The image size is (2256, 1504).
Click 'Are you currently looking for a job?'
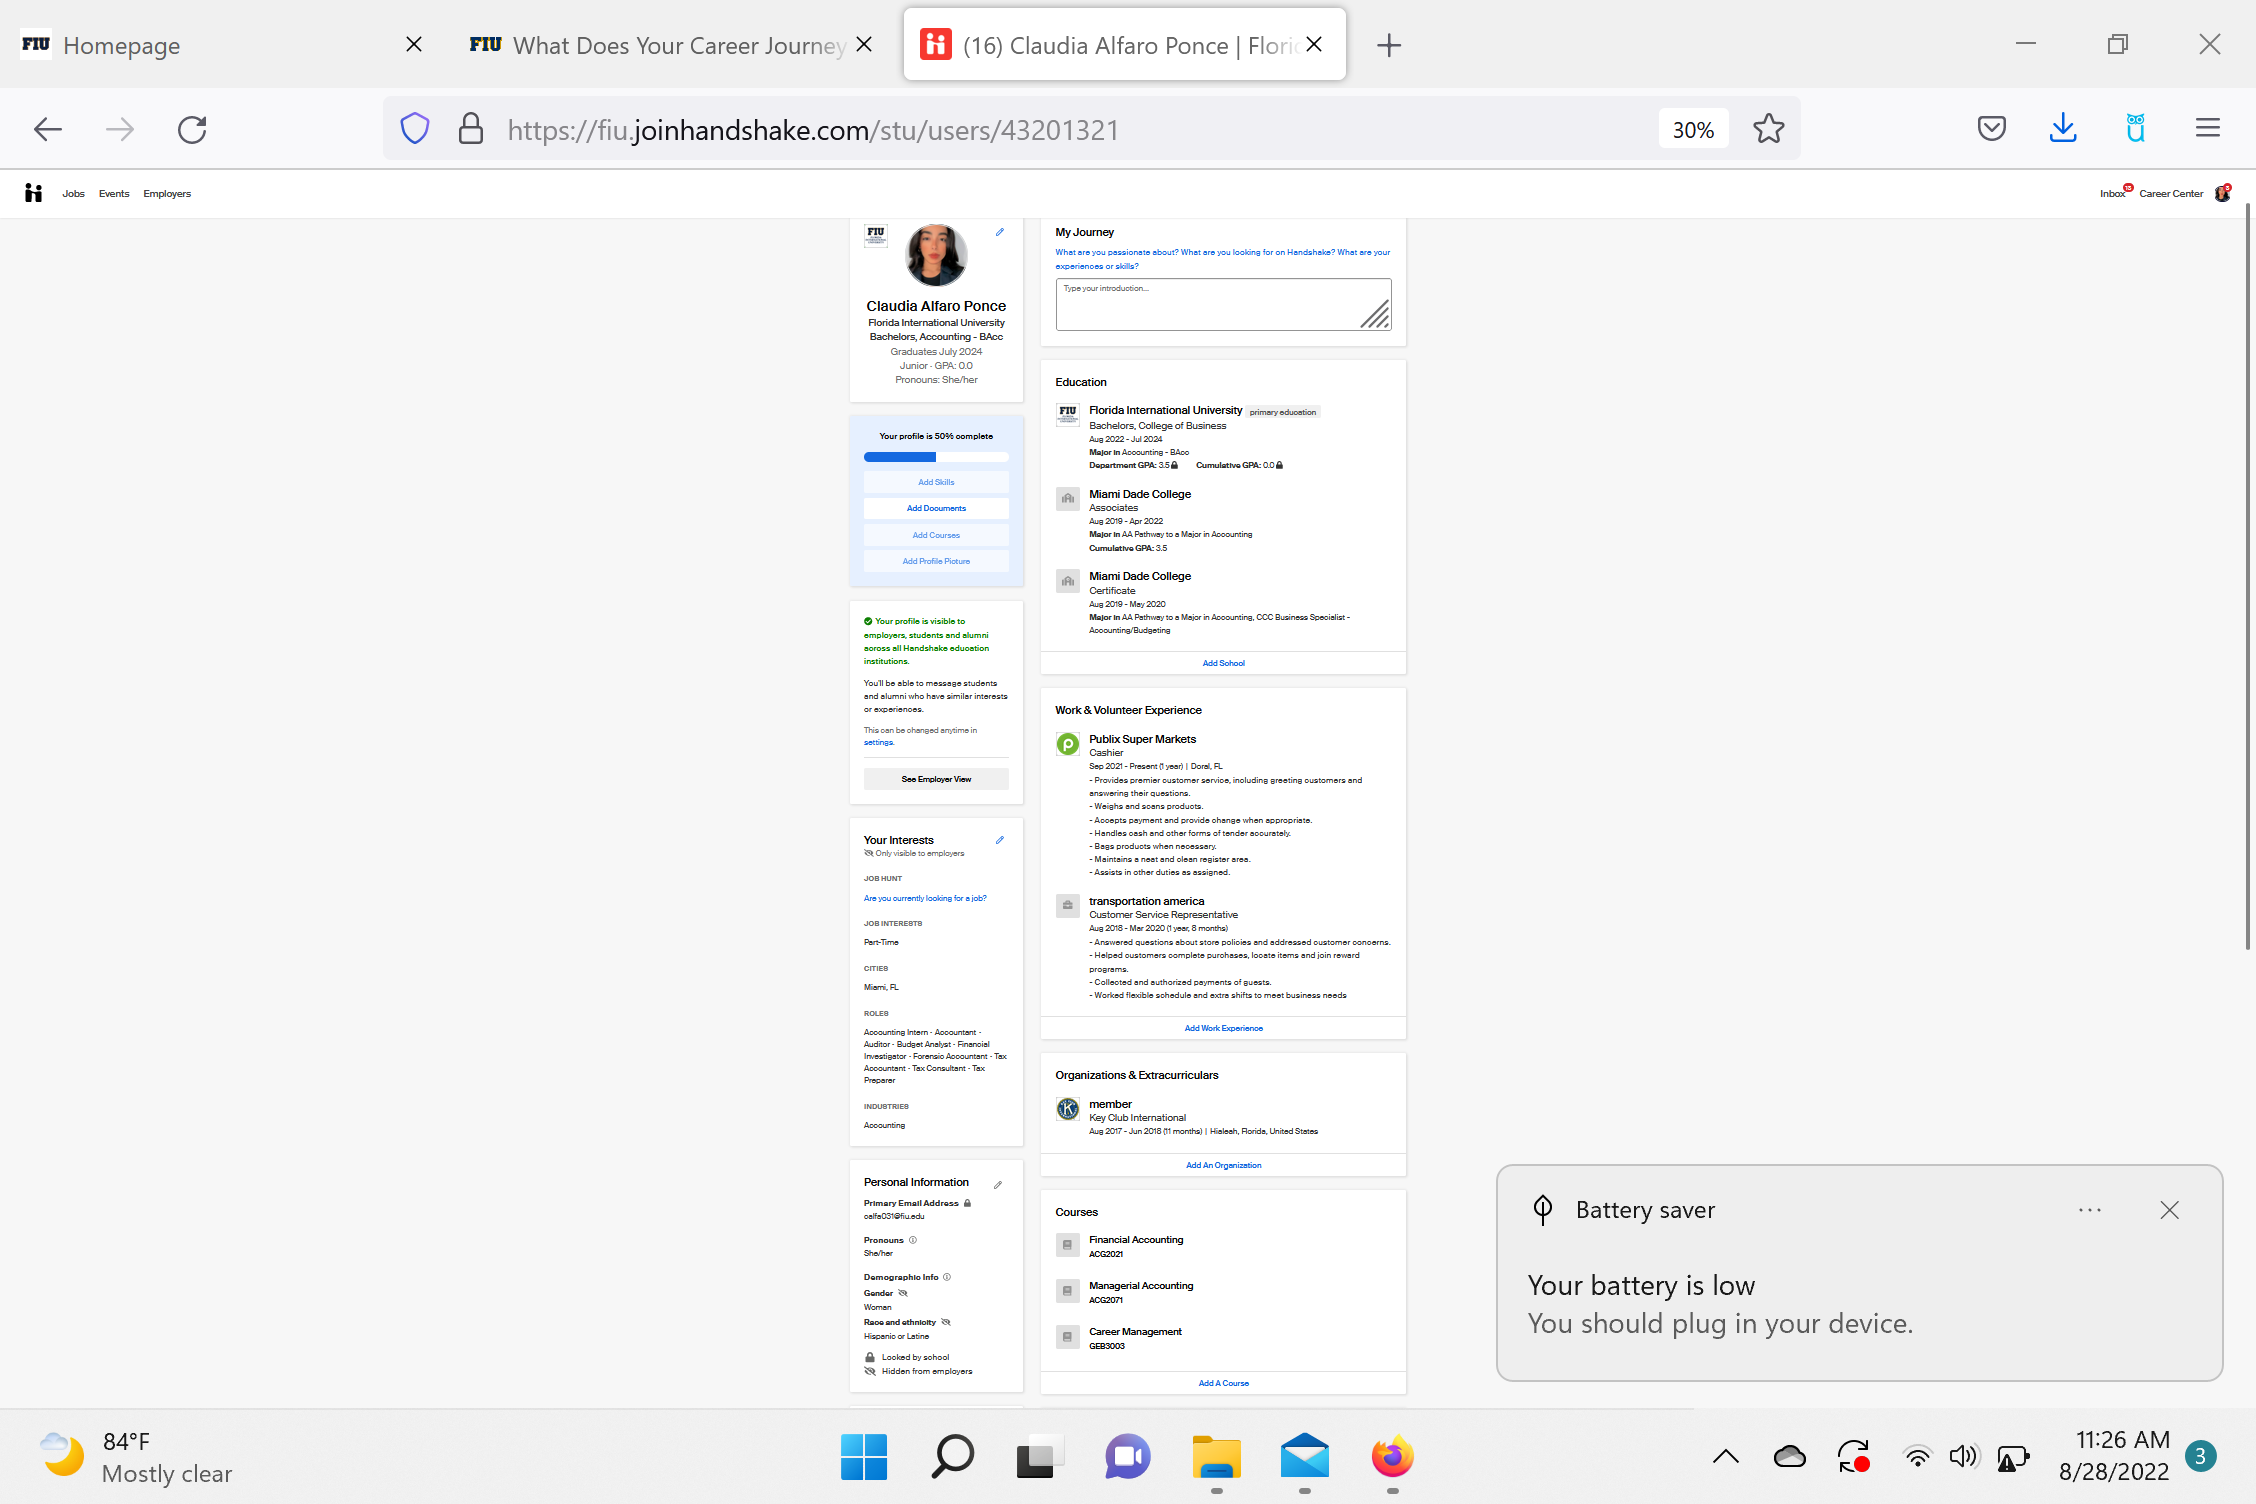point(925,898)
